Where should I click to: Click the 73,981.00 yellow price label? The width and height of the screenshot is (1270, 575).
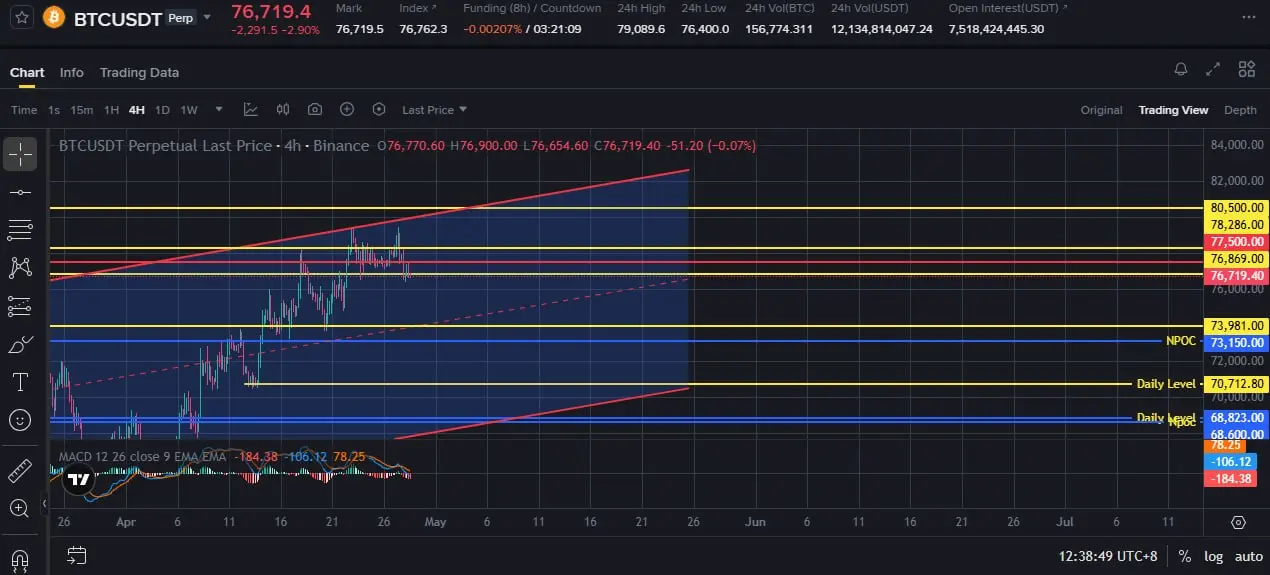(x=1237, y=326)
